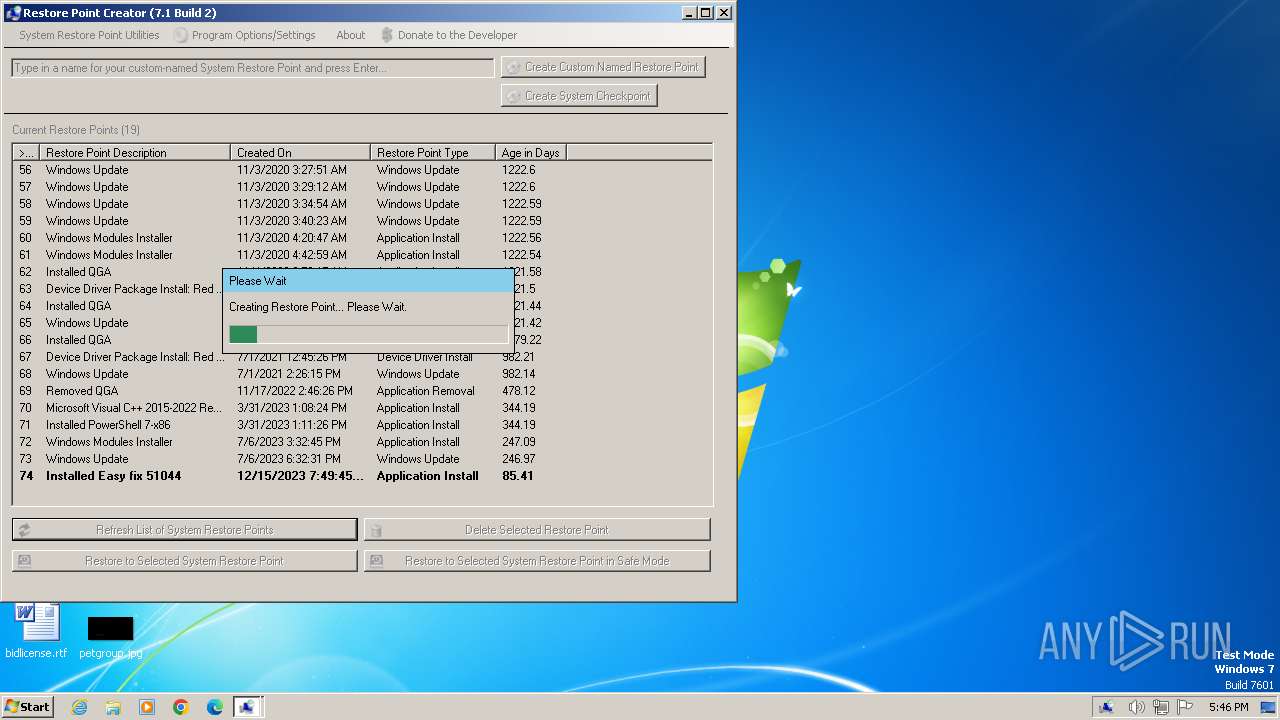Select Installed Easy fix 51044 restore point
Viewport: 1280px width, 720px height.
(x=363, y=476)
